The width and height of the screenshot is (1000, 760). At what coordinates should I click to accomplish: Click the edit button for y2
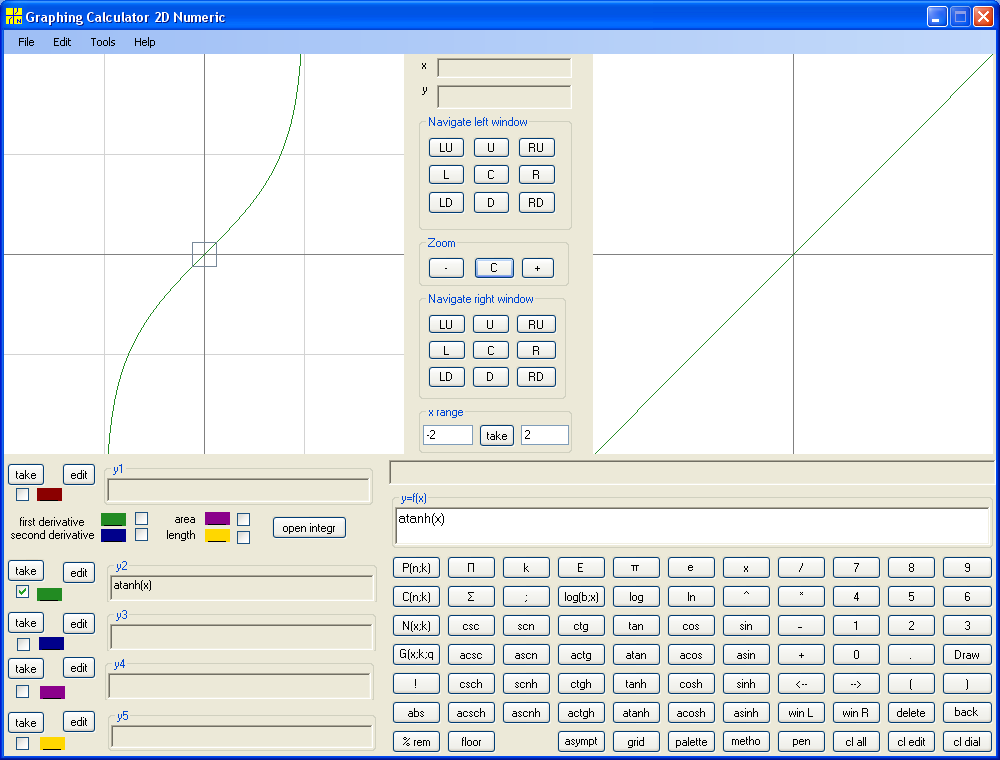(79, 573)
